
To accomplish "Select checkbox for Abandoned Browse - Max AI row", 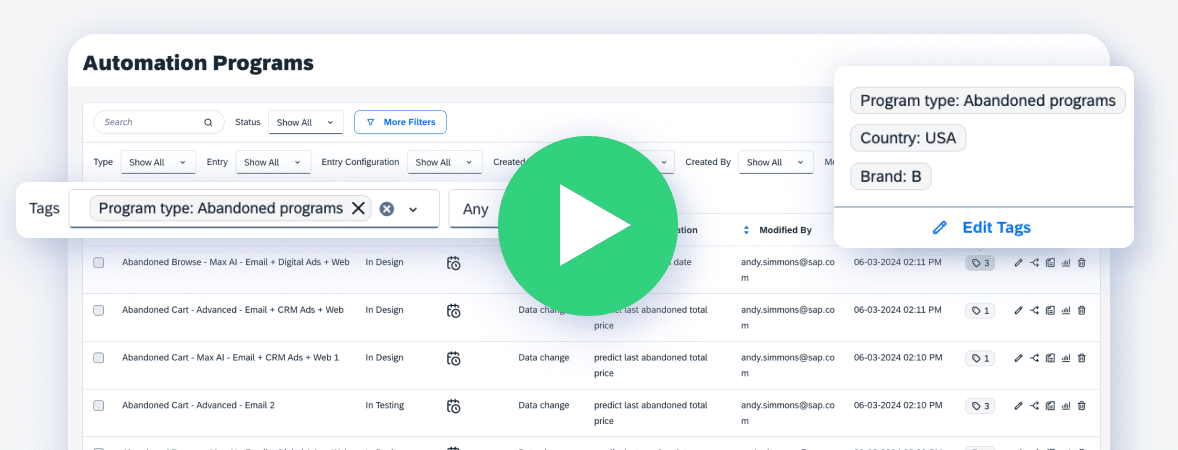I will (98, 263).
